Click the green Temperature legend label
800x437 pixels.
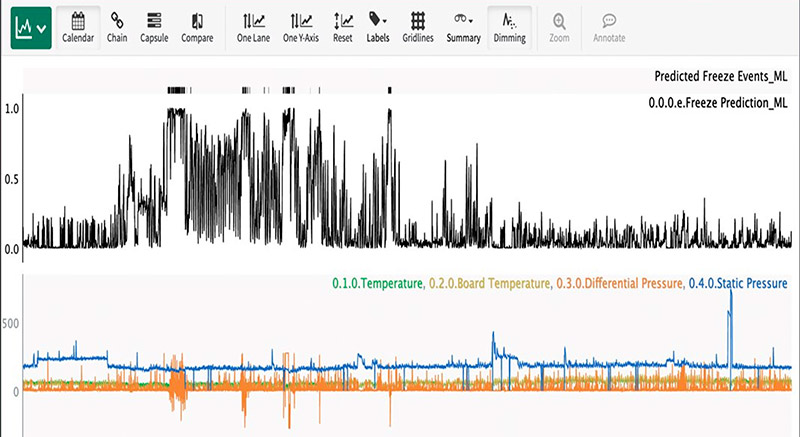[x=377, y=285]
